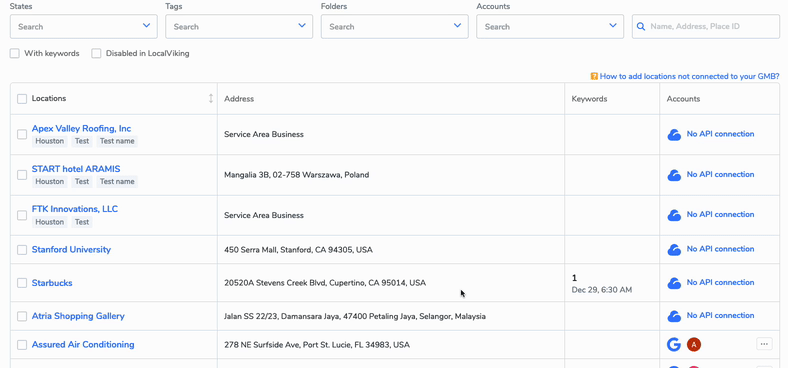Open the Assured Air Conditioning location
The image size is (788, 368).
[83, 344]
